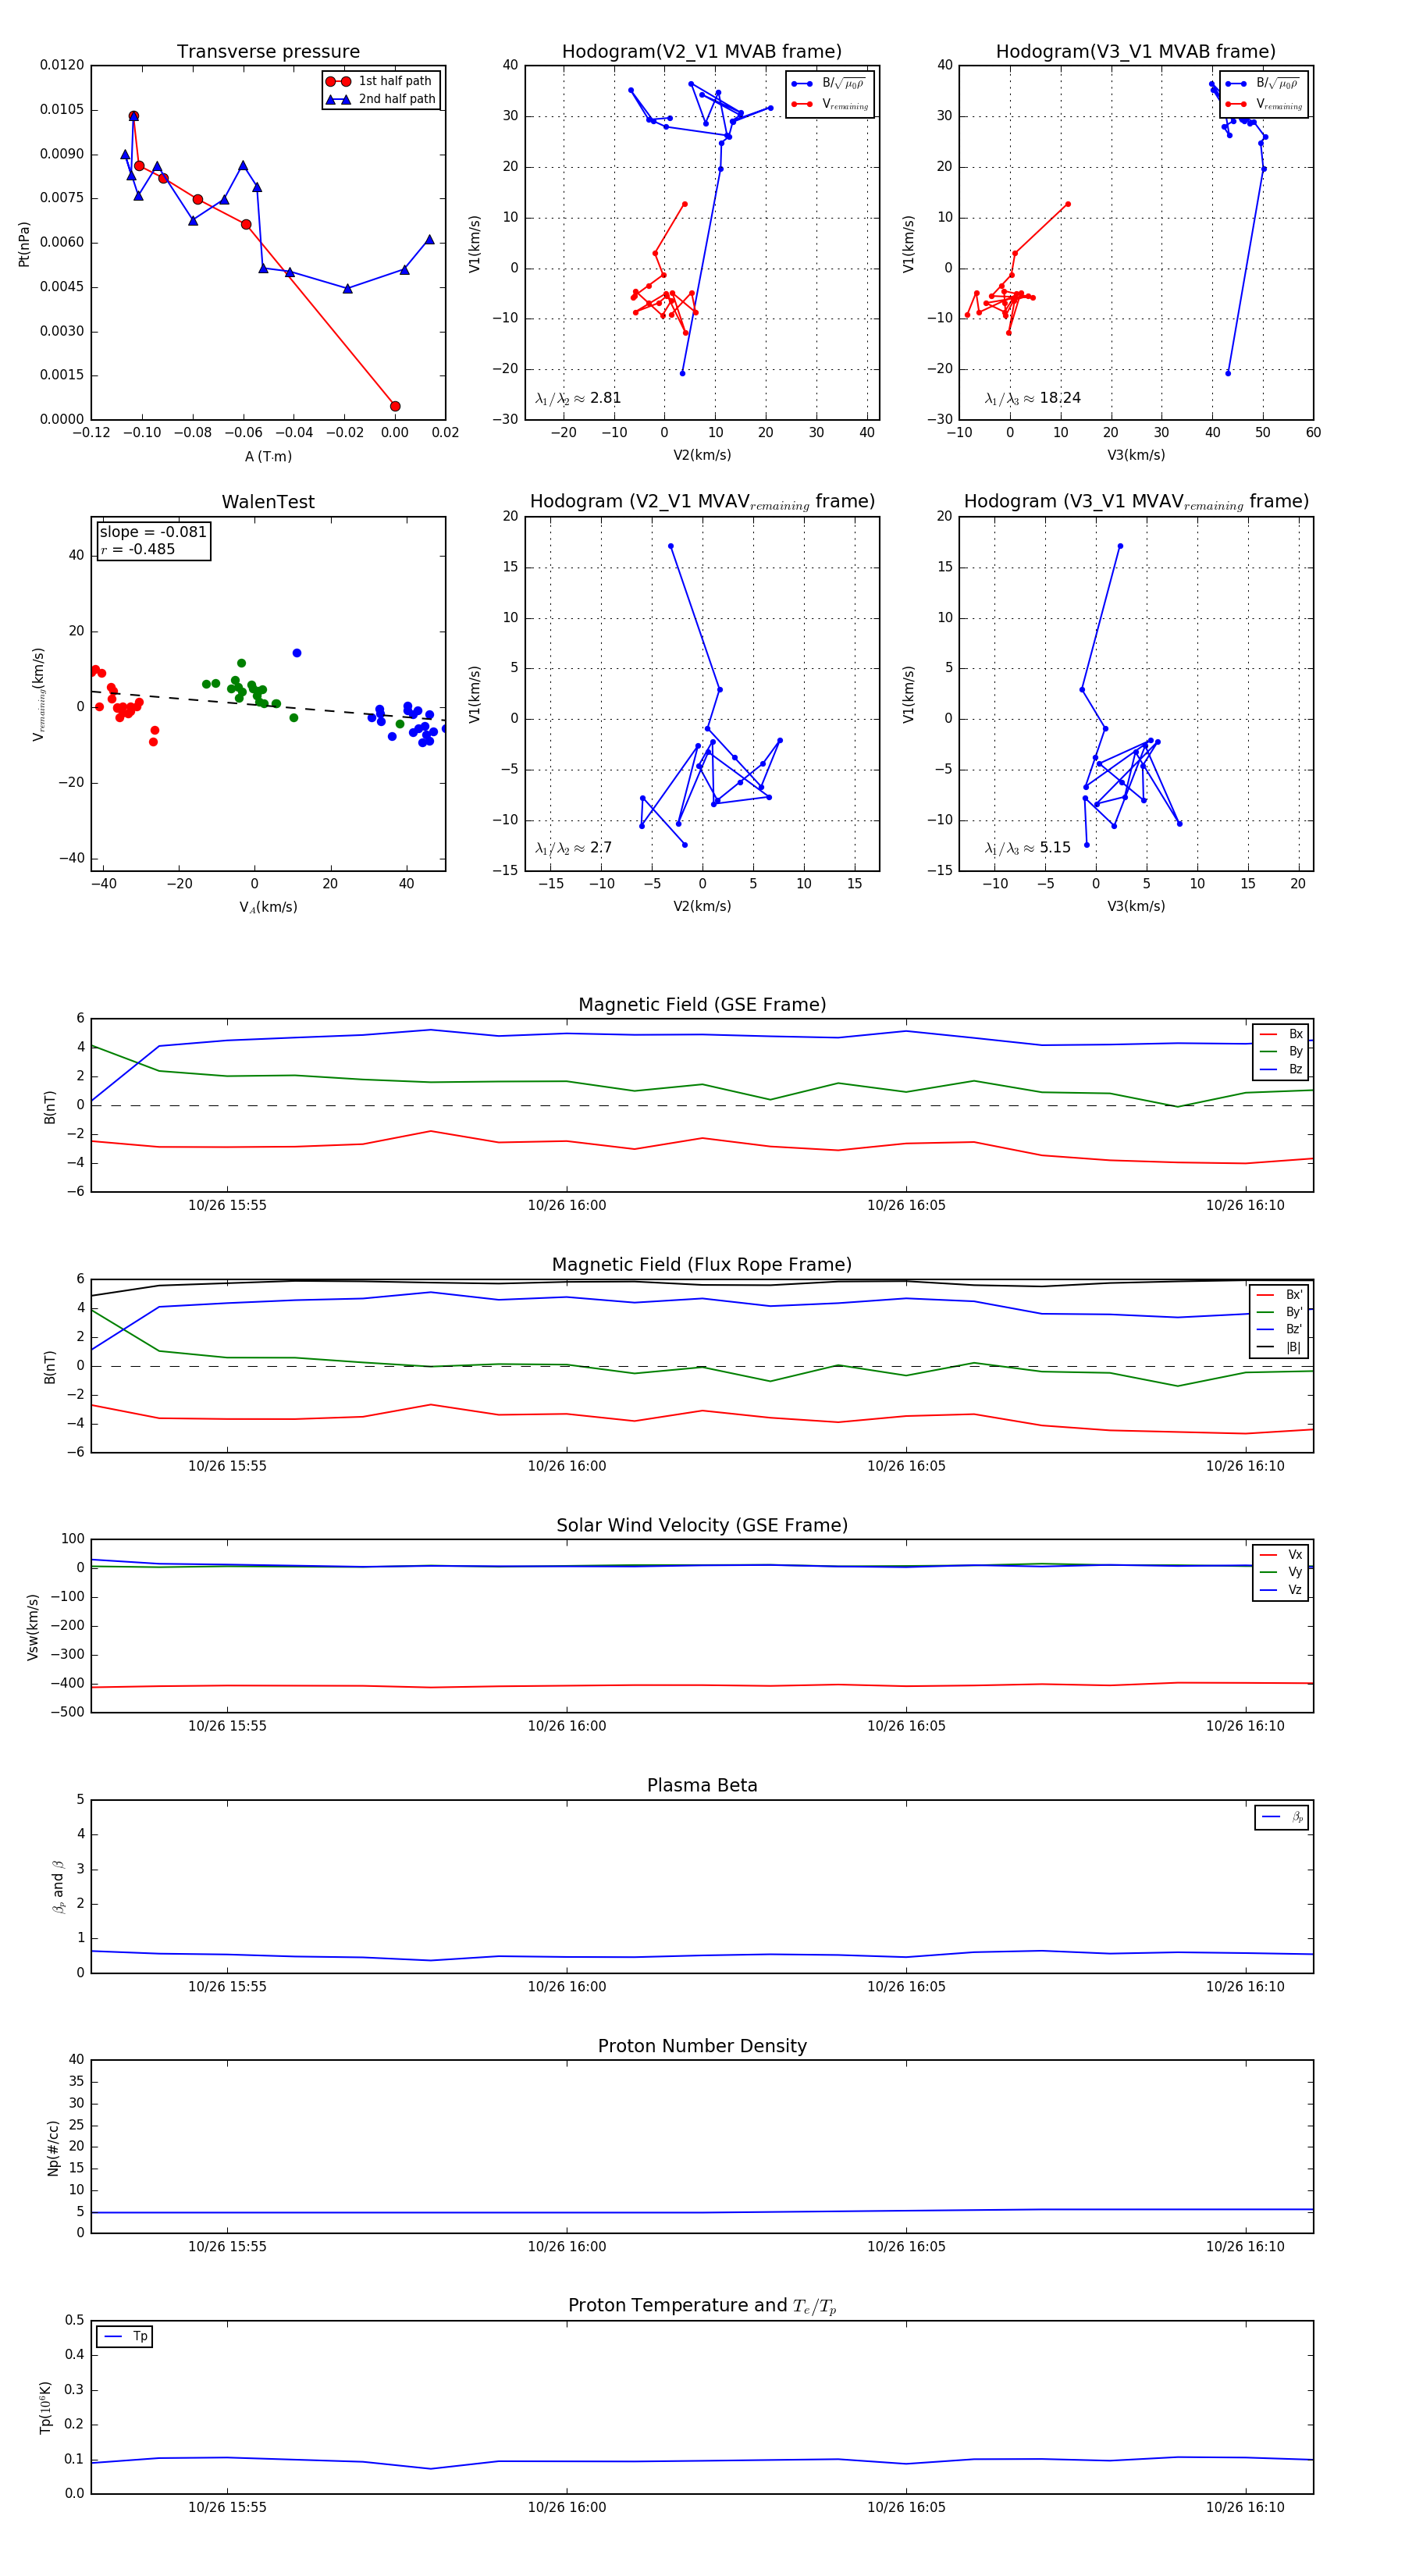Select the "Vy" velocity legend entry
The height and width of the screenshot is (2576, 1405).
[x=1281, y=1572]
